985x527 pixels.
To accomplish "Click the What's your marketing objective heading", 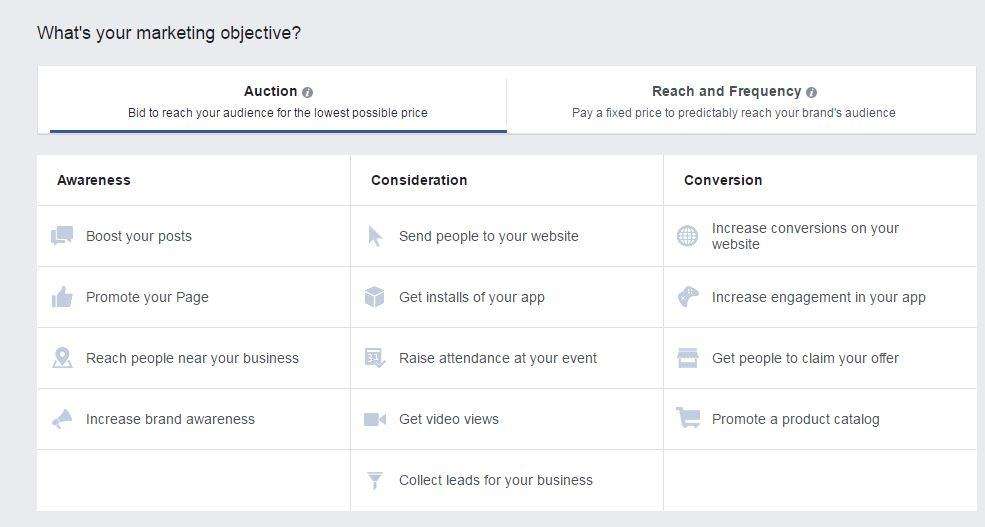I will click(169, 33).
